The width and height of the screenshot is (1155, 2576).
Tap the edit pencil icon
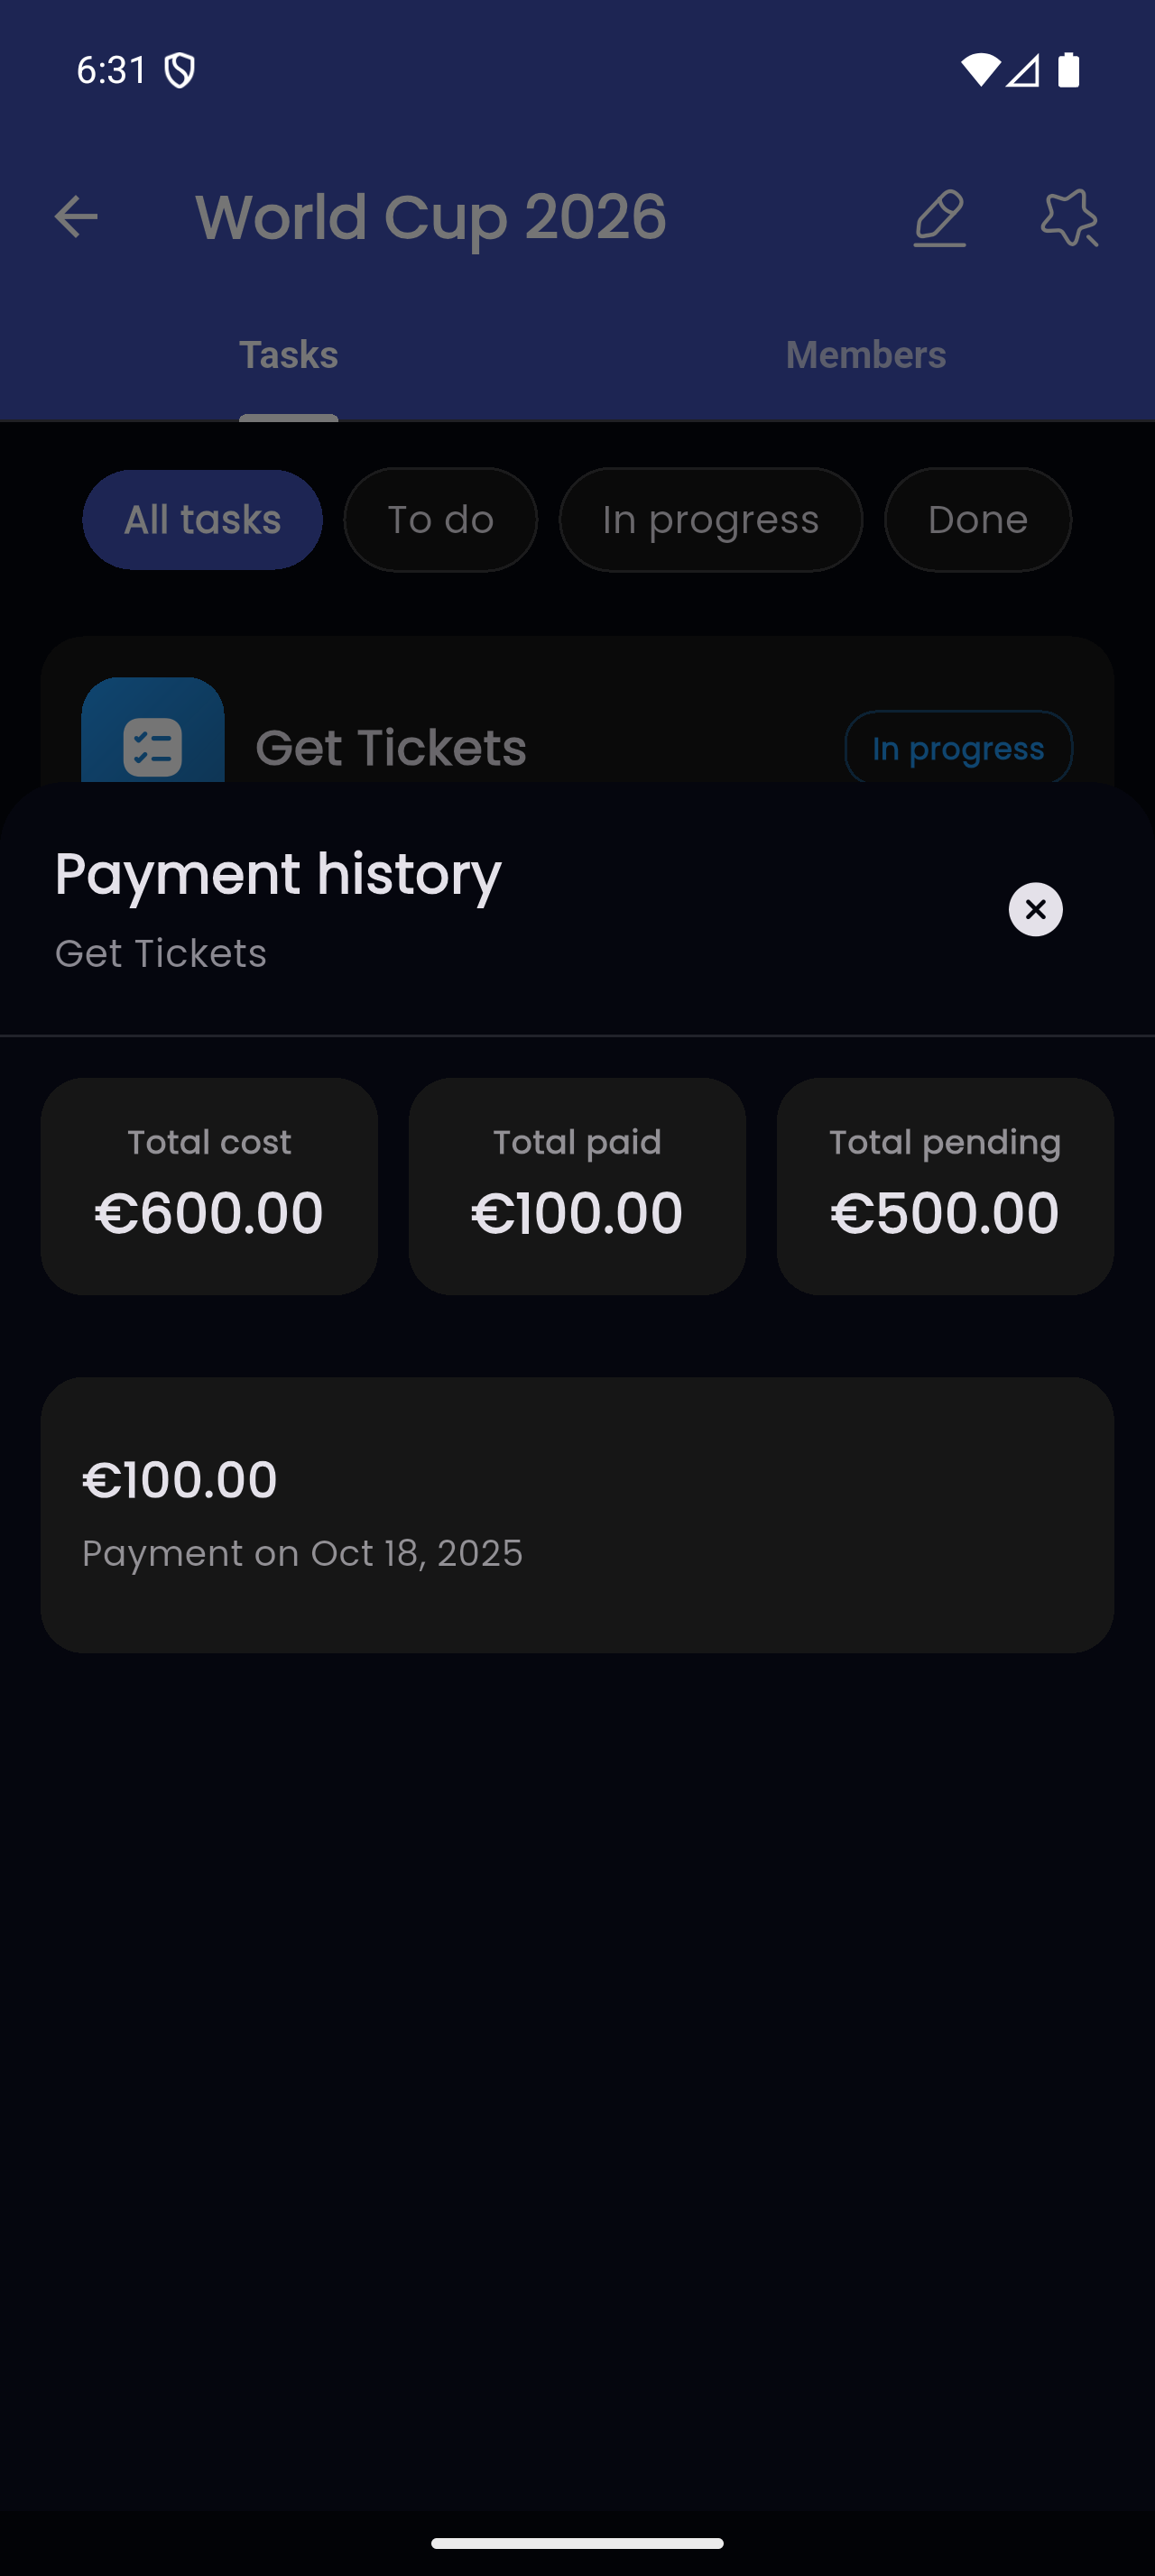939,217
